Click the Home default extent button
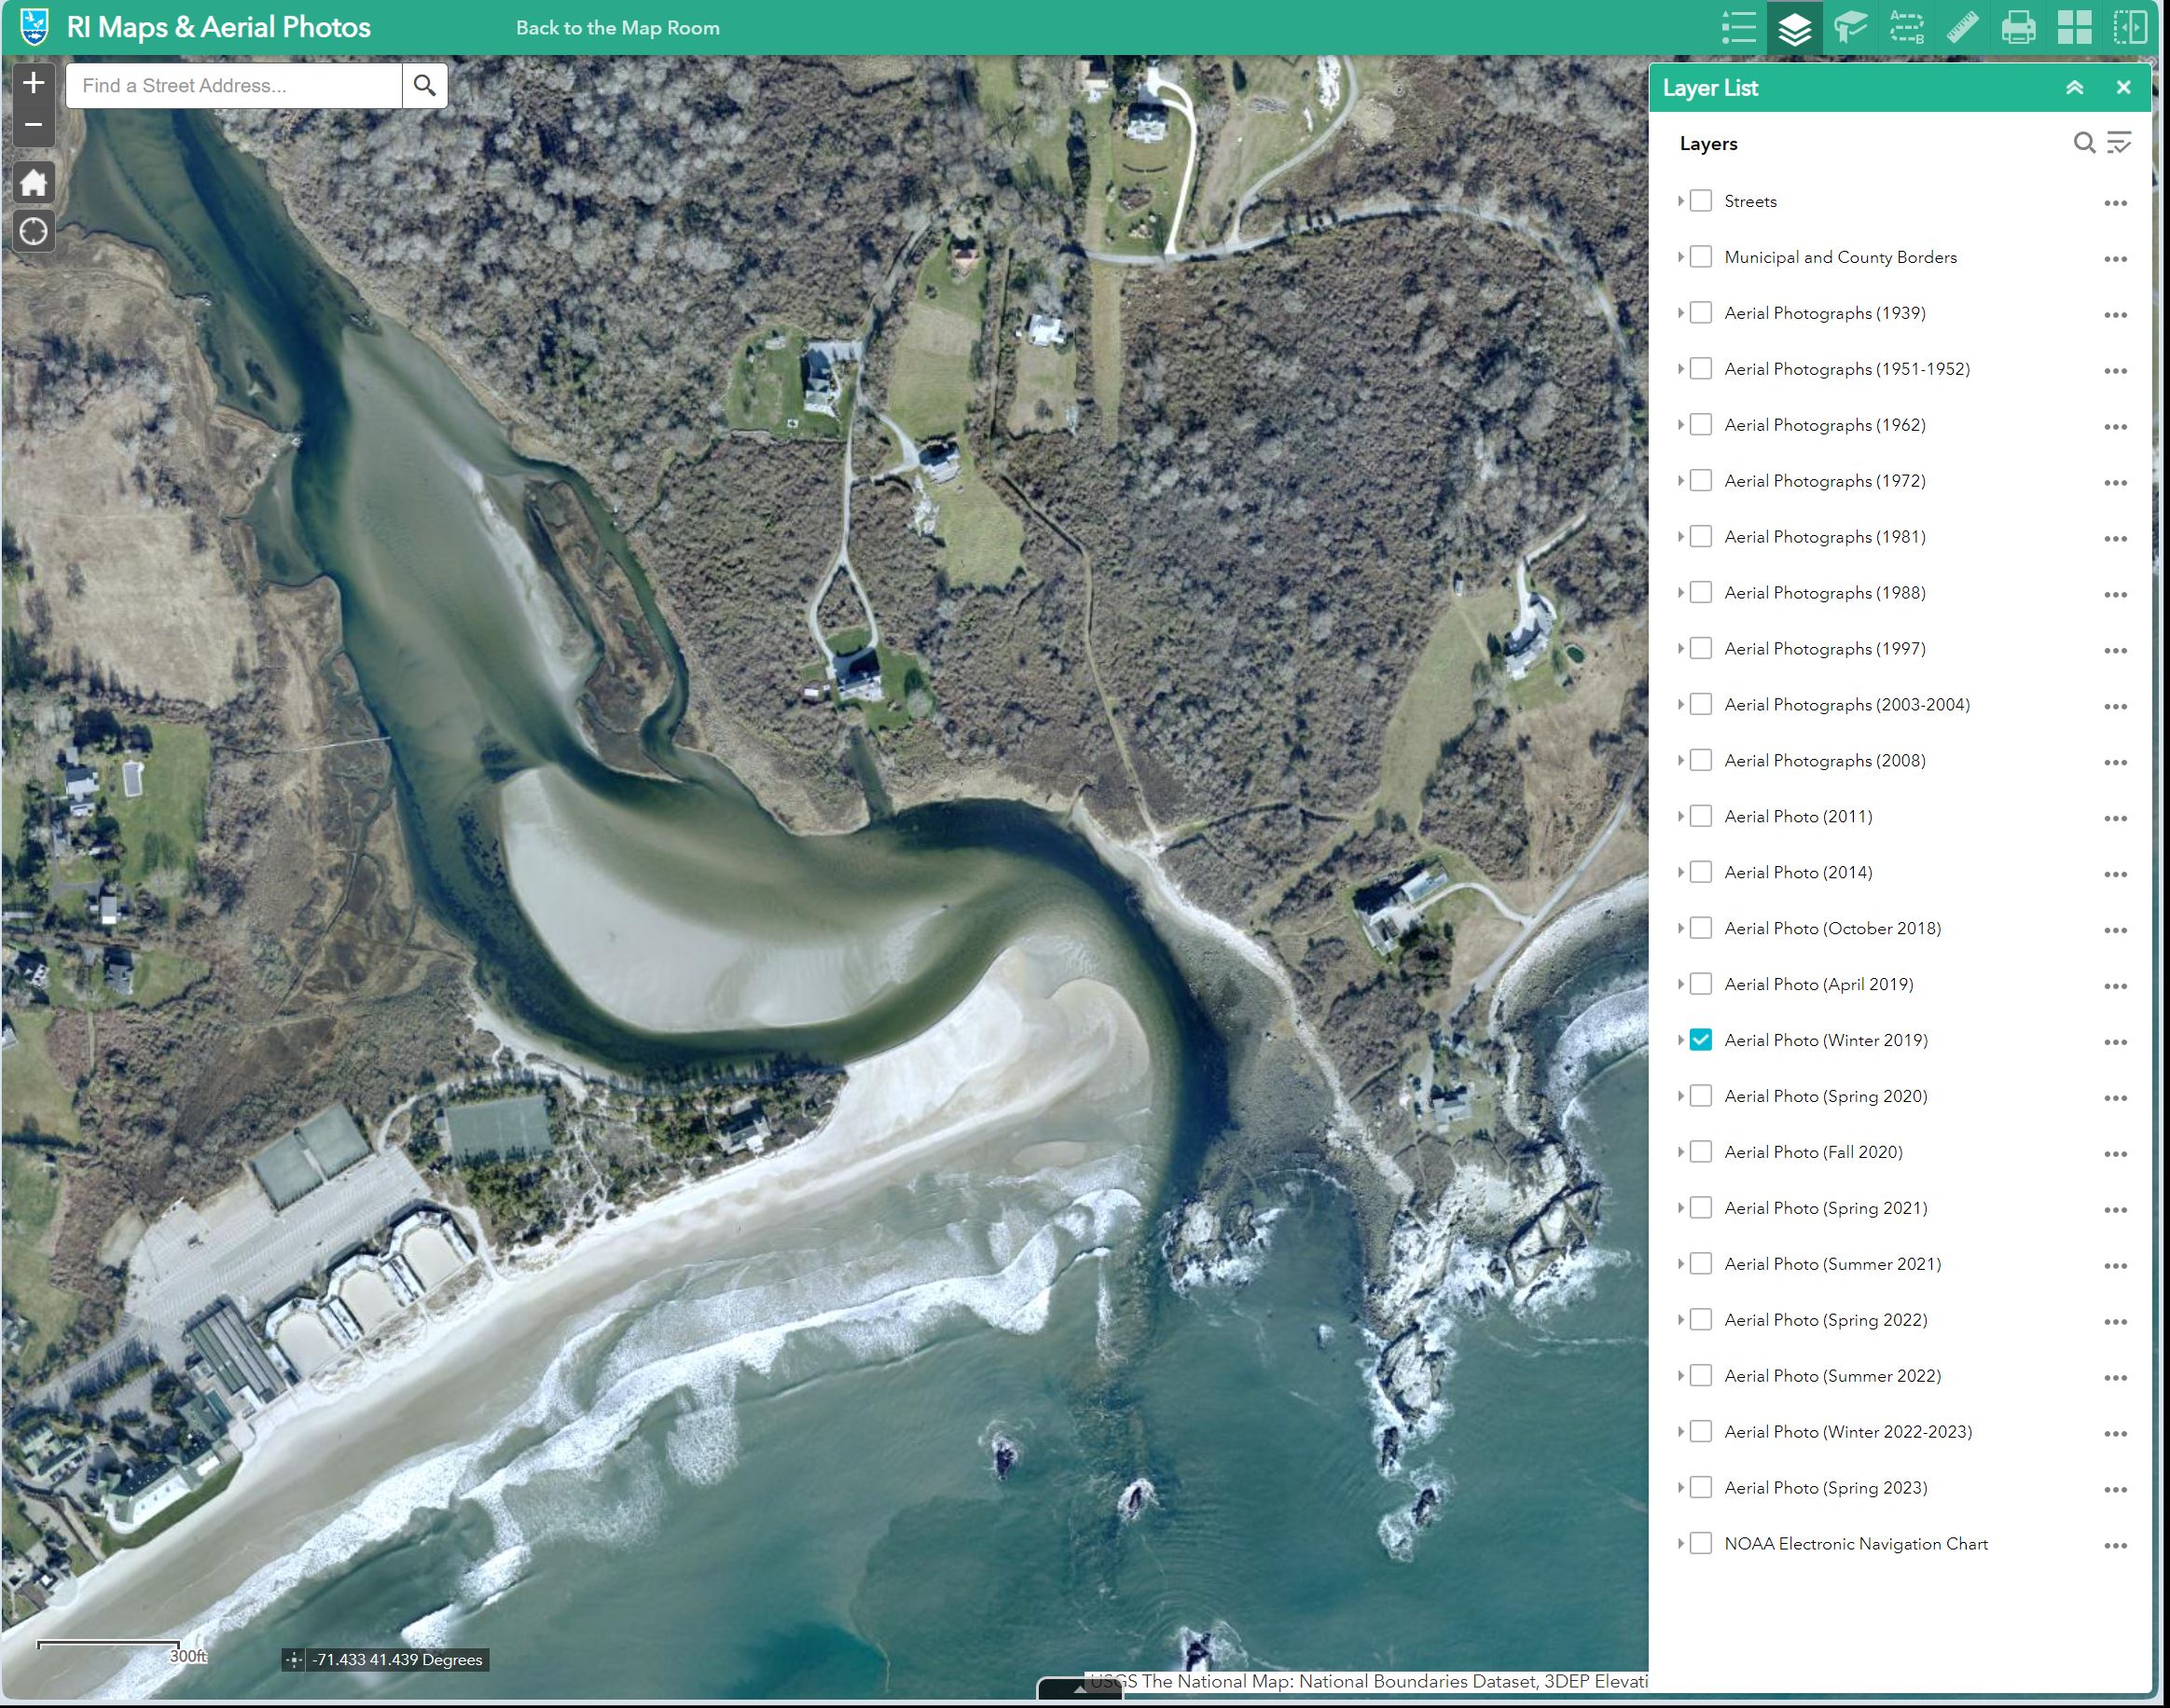Viewport: 2170px width, 1708px height. click(x=33, y=182)
